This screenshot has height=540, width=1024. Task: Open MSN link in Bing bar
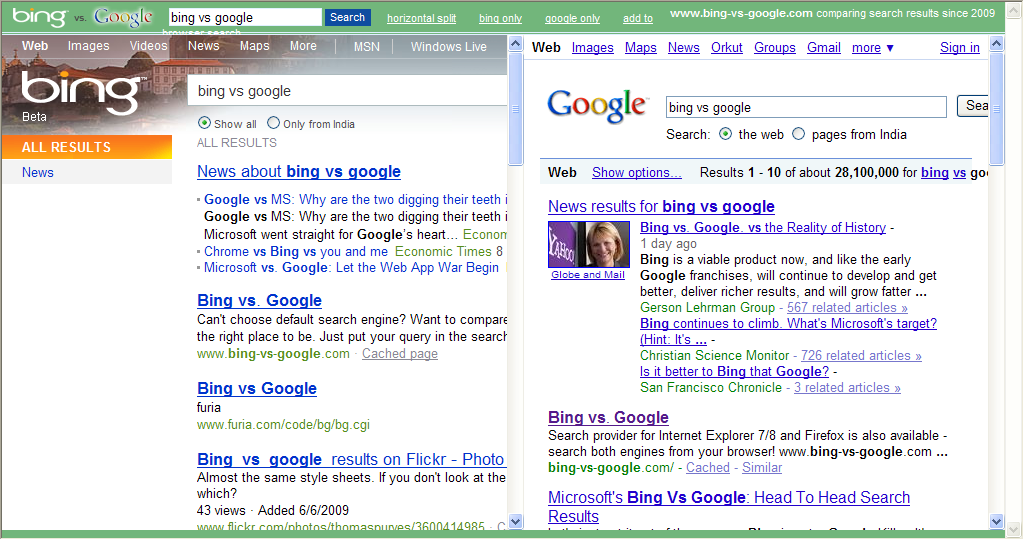366,46
